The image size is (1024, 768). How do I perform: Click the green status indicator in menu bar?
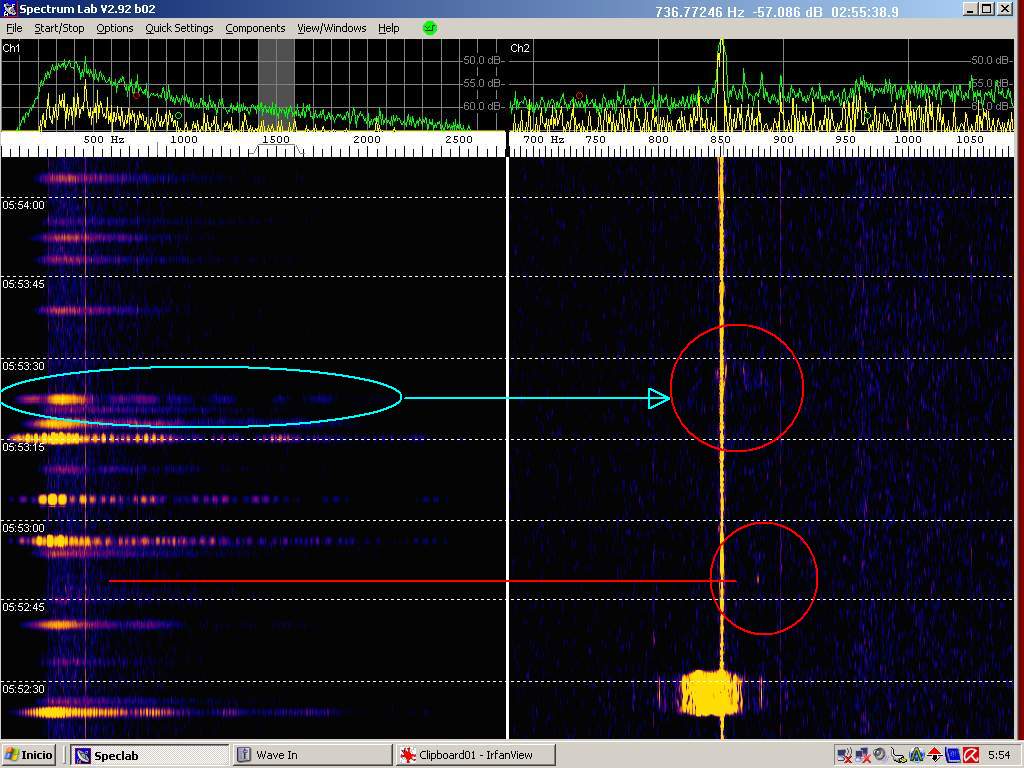pos(430,28)
